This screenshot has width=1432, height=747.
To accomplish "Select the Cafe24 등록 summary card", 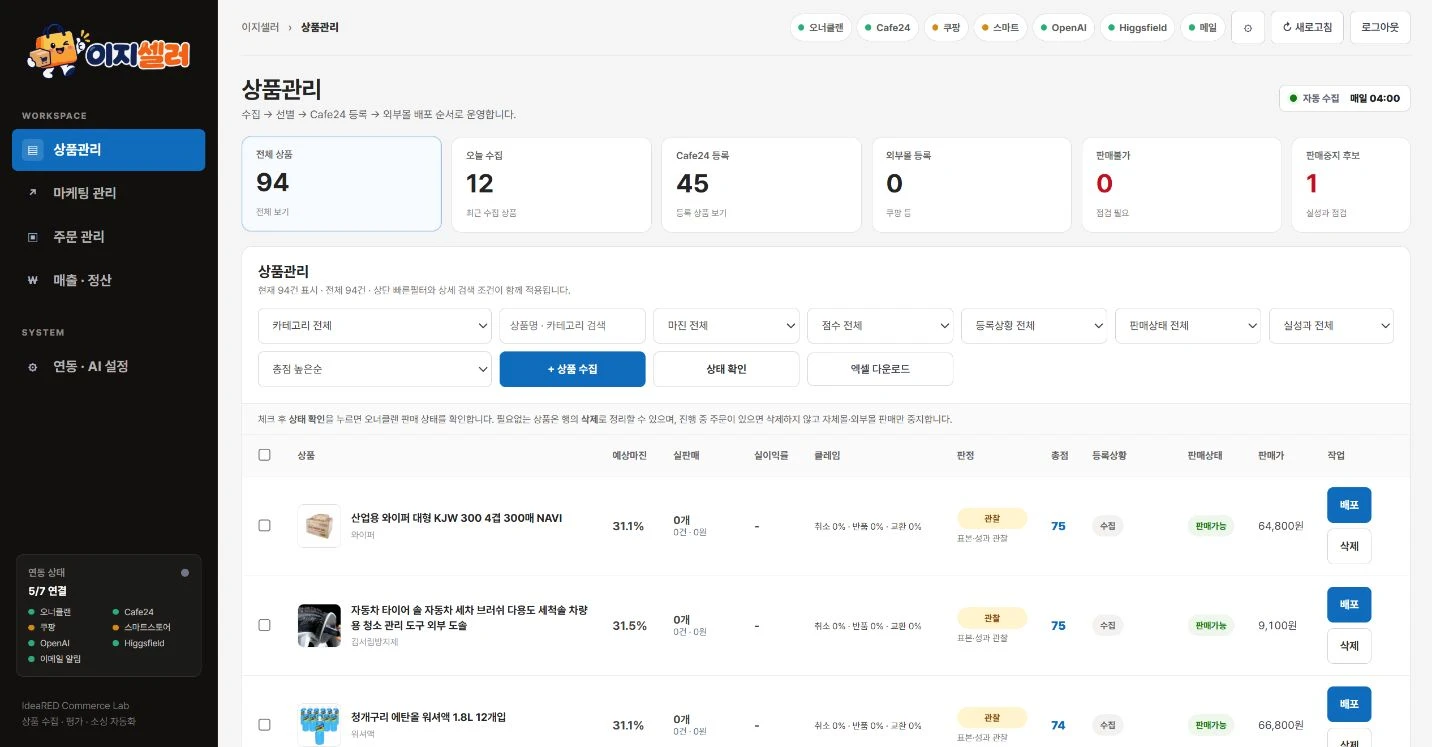I will [761, 184].
